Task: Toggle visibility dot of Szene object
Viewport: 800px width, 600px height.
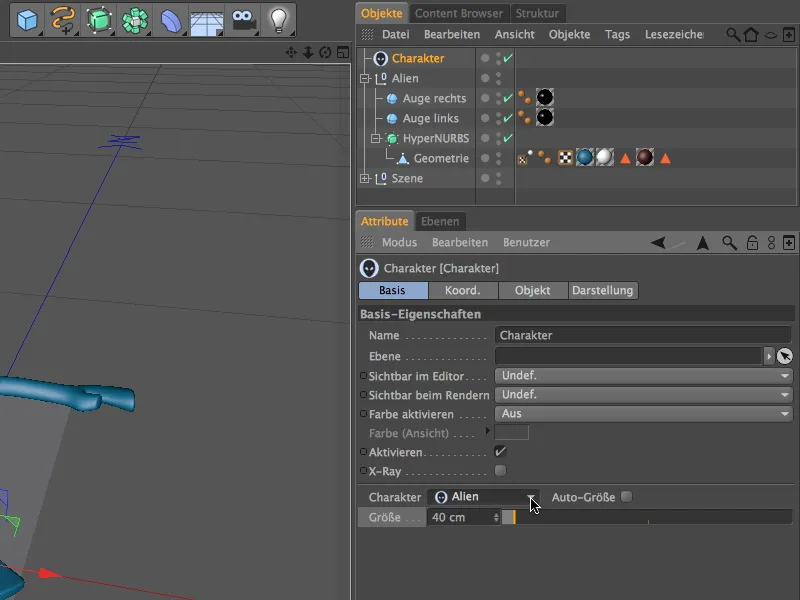Action: coord(485,178)
